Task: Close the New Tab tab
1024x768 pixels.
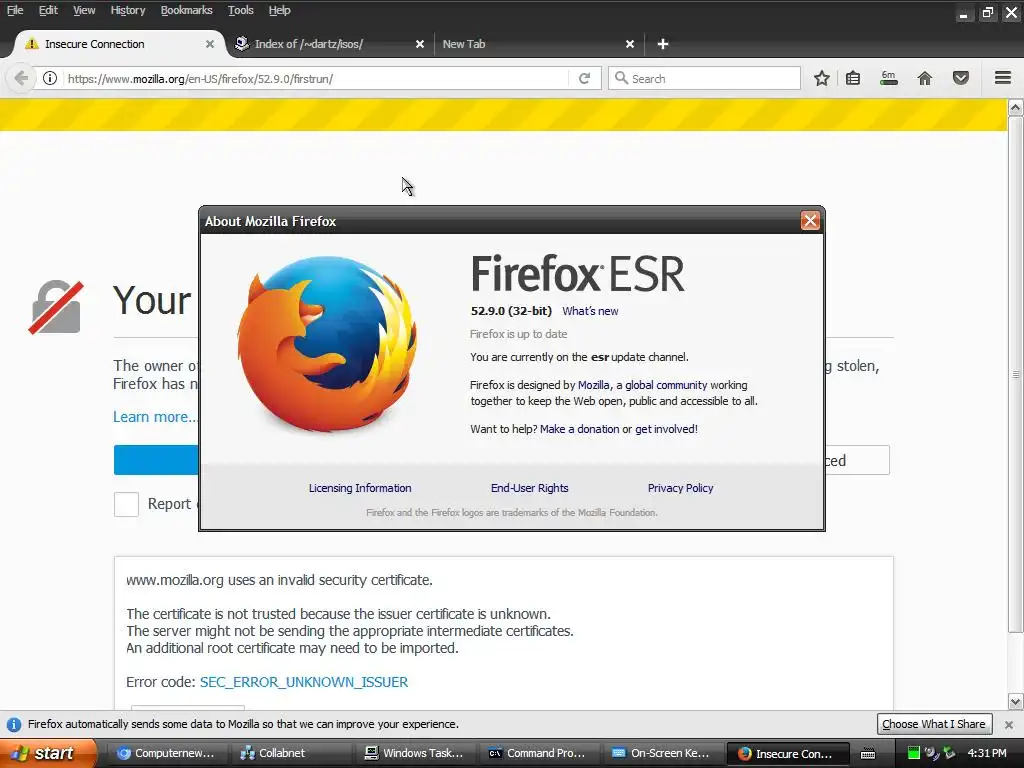Action: [x=630, y=44]
